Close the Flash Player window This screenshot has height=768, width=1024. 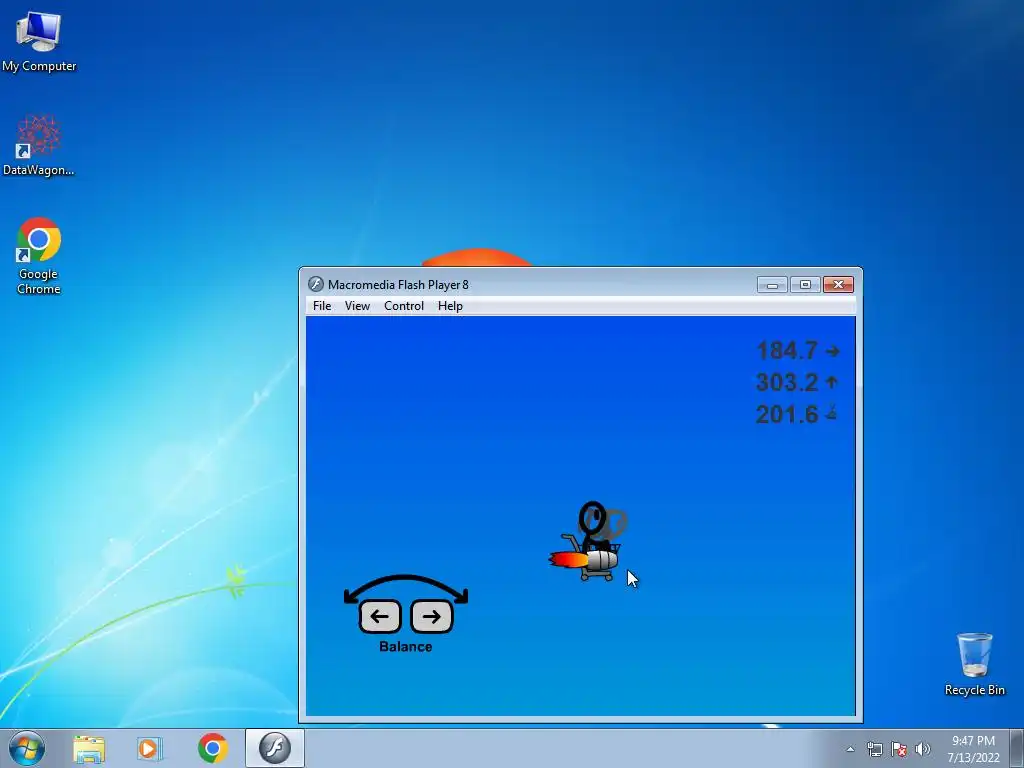click(x=839, y=285)
